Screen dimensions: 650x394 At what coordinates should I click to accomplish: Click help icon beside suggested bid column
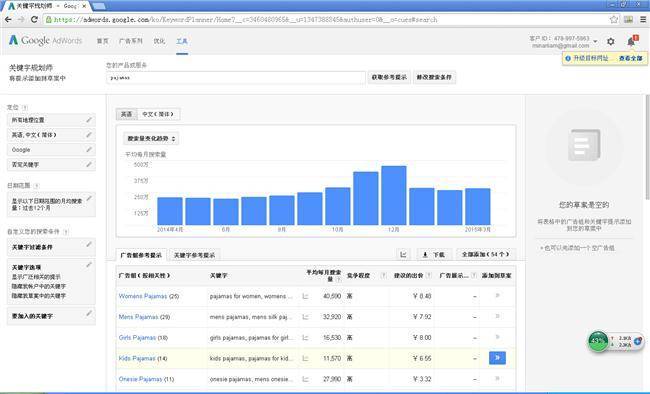point(429,275)
